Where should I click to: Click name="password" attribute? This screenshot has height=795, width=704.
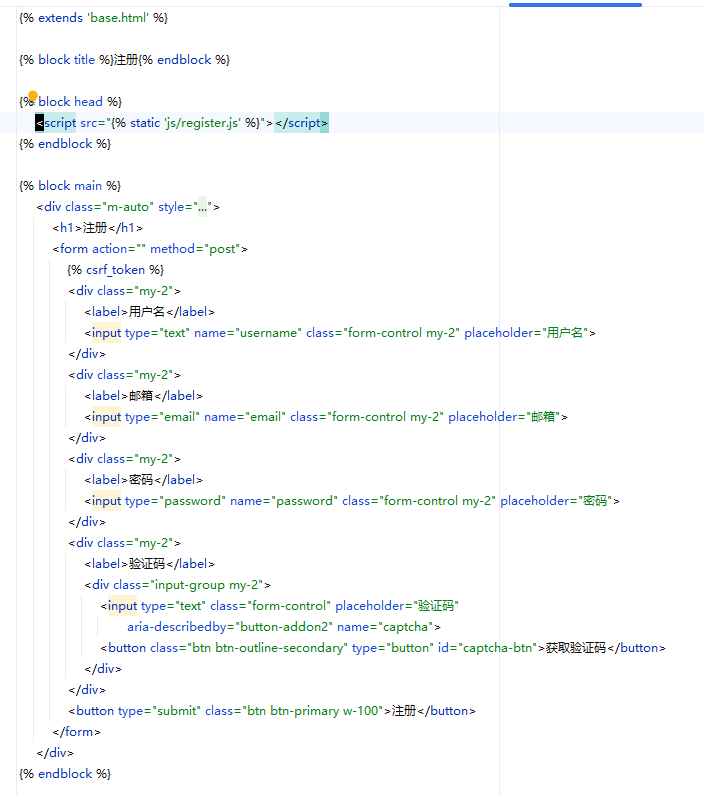[284, 501]
